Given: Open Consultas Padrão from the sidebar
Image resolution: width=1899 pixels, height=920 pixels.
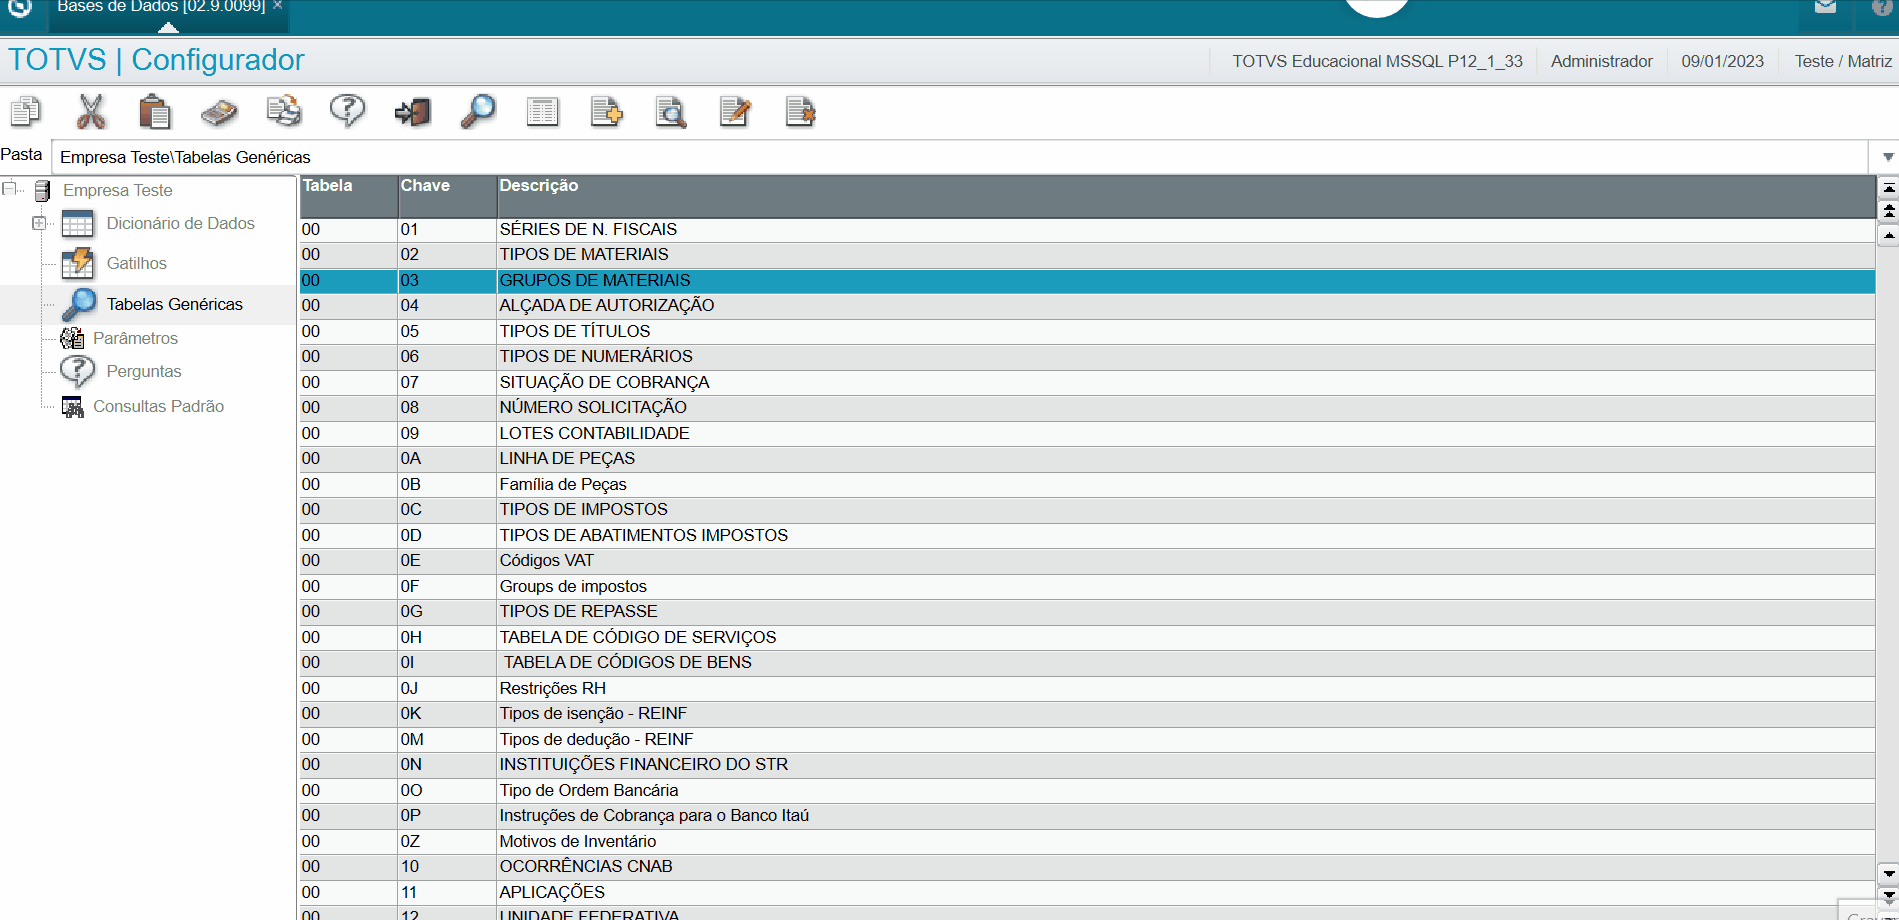Looking at the screenshot, I should (x=157, y=406).
